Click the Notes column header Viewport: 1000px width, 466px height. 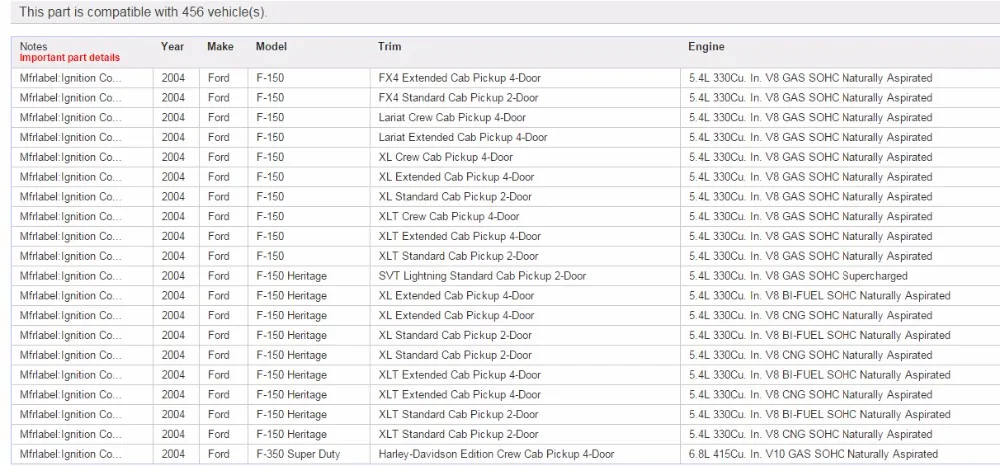pyautogui.click(x=33, y=47)
